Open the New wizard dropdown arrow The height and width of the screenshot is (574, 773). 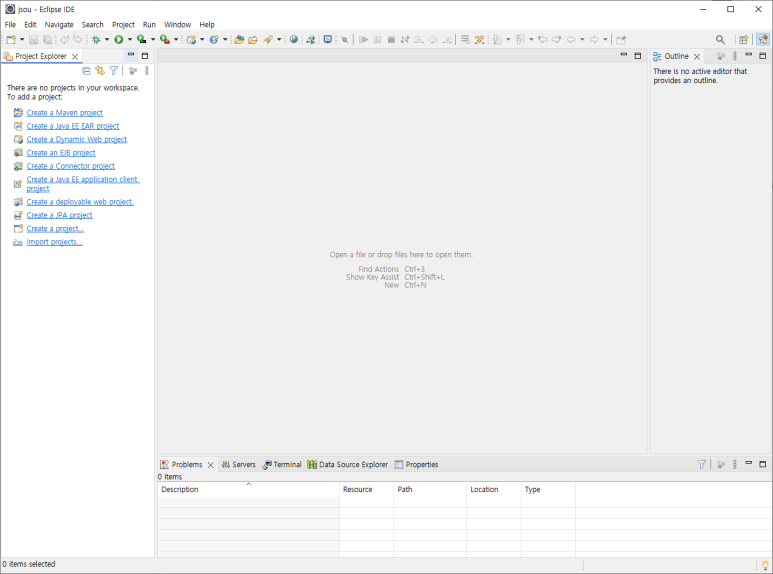22,39
